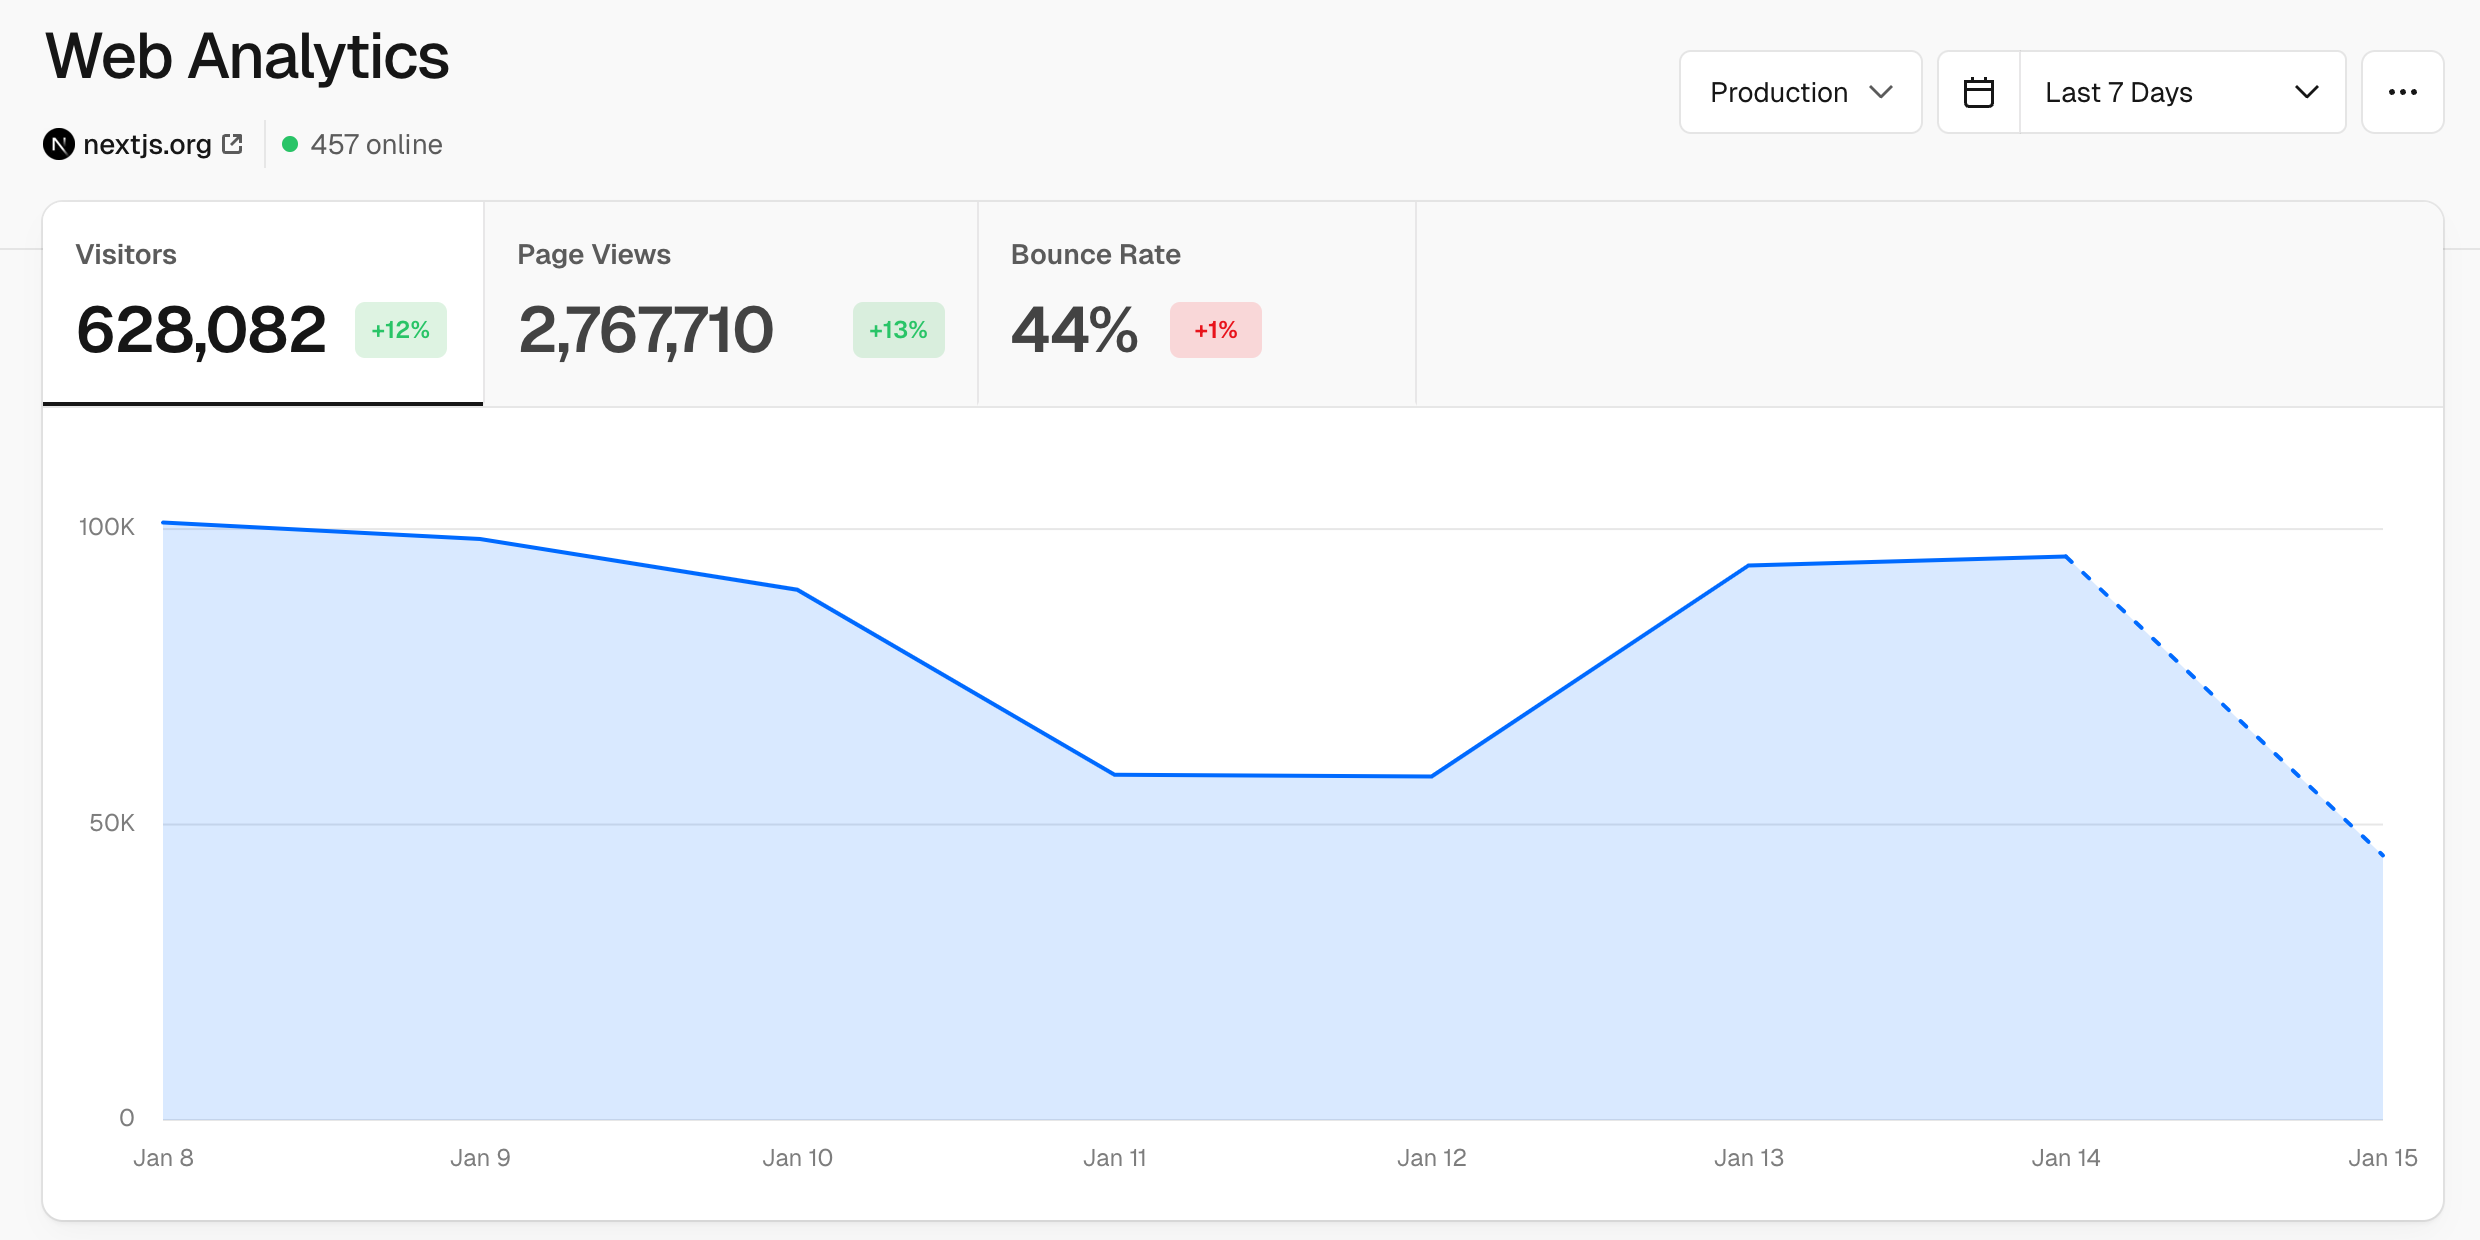Click the 50K y-axis label
The width and height of the screenshot is (2480, 1240).
click(111, 823)
